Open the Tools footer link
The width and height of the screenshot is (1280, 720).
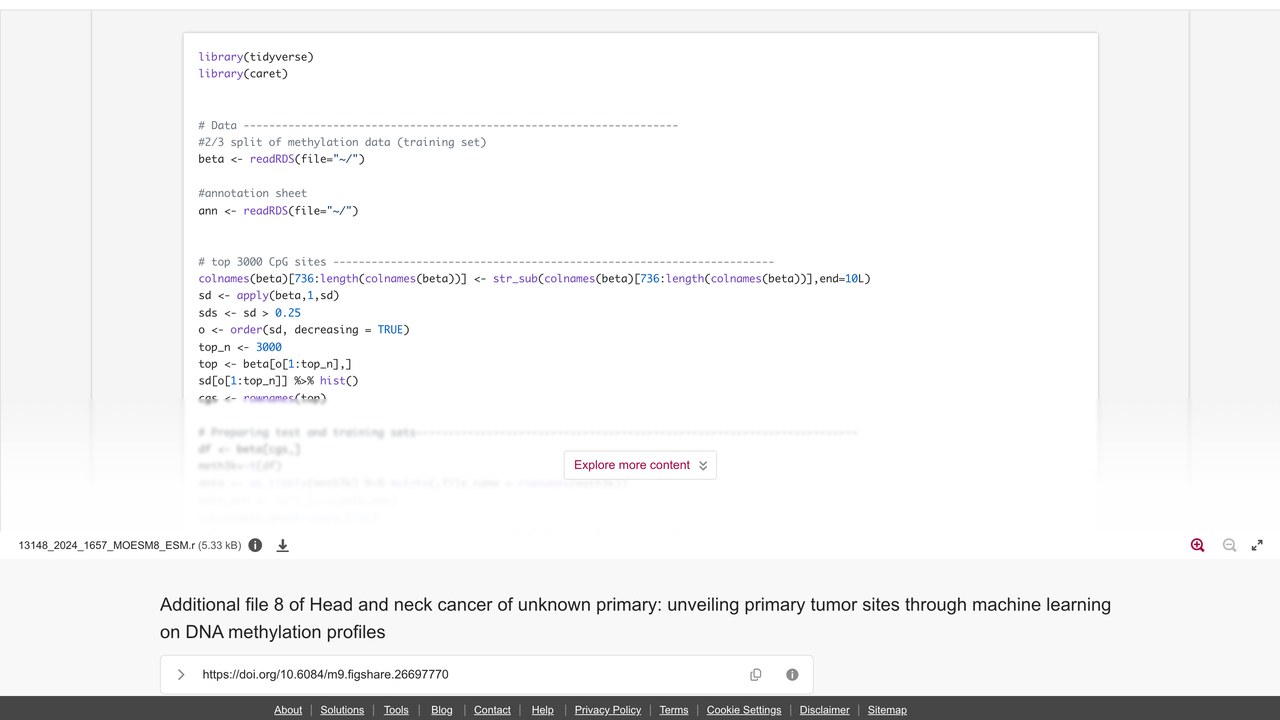point(396,710)
